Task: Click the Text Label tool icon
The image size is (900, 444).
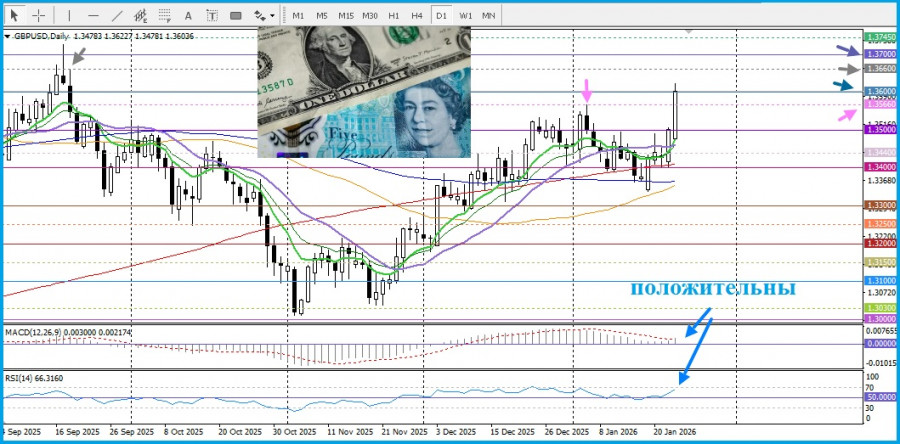Action: 212,16
